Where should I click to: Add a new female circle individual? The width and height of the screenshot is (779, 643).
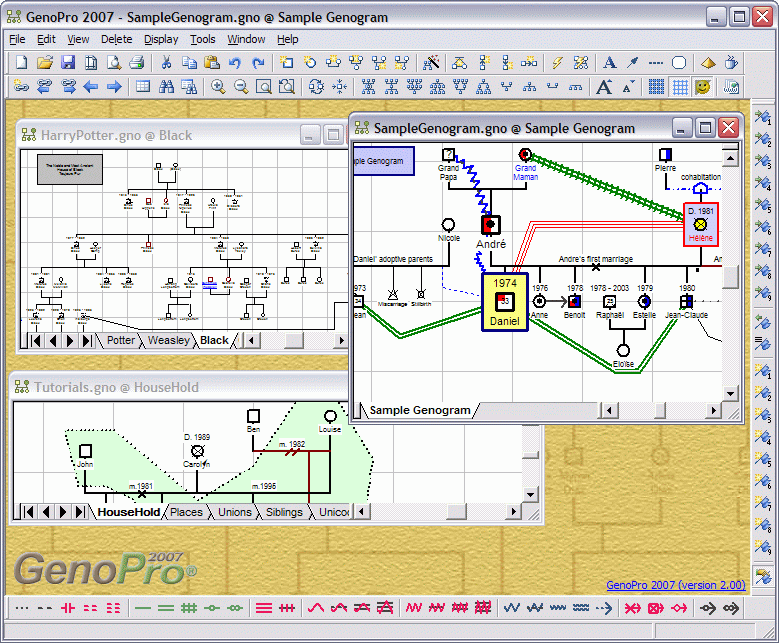click(310, 63)
